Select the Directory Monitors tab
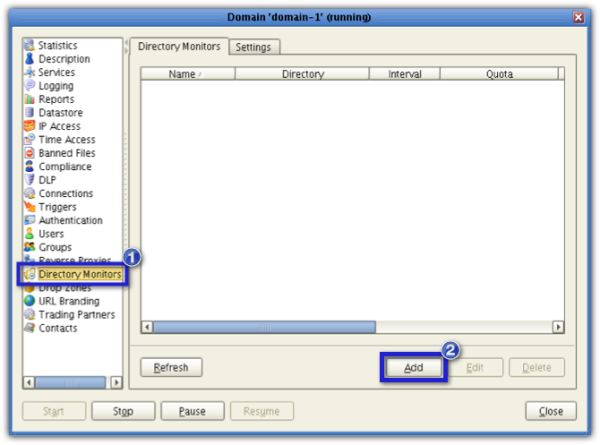 pyautogui.click(x=178, y=47)
